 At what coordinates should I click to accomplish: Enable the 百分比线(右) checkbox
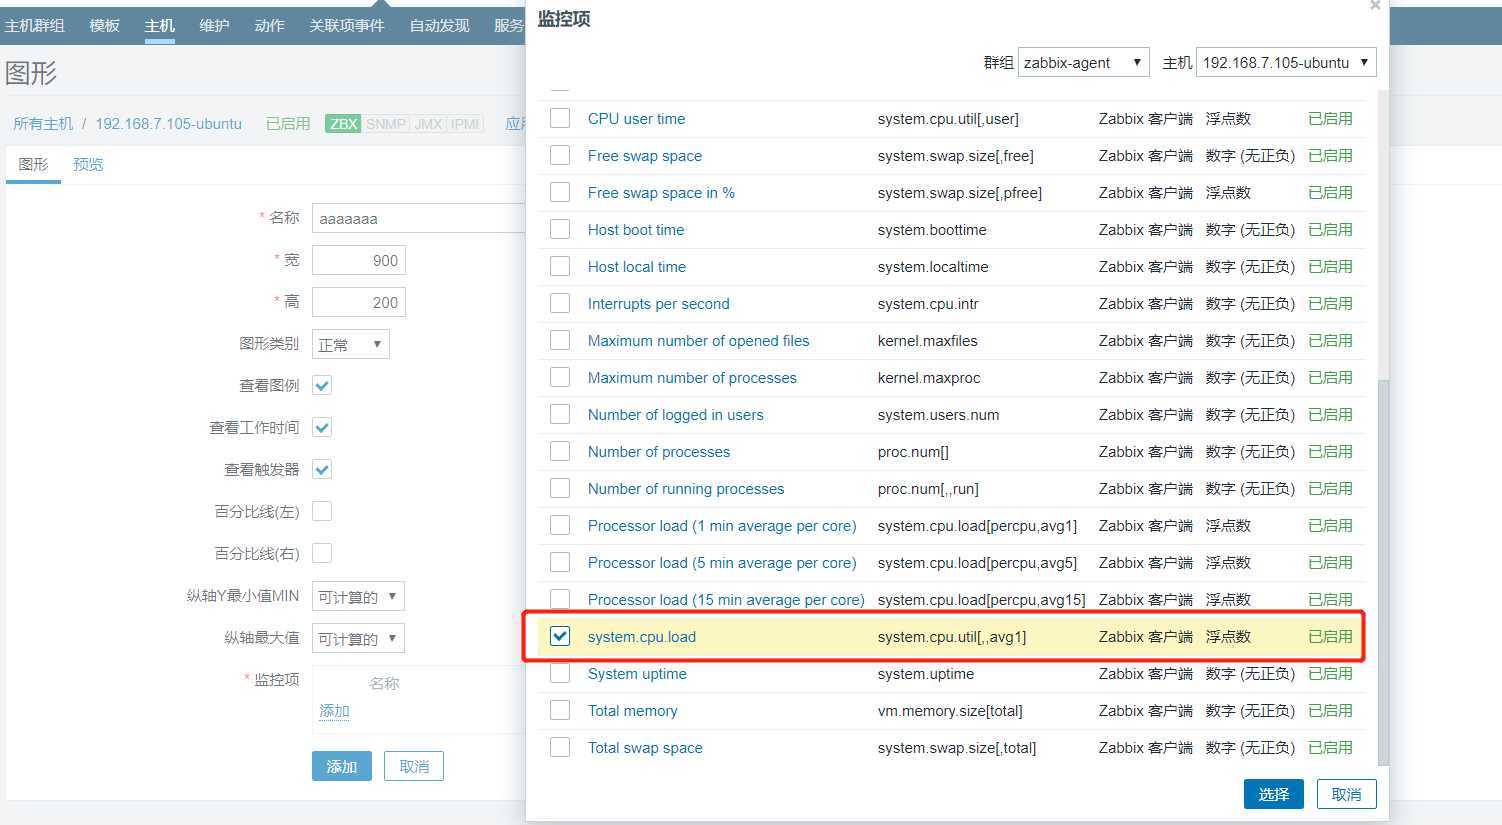coord(322,553)
